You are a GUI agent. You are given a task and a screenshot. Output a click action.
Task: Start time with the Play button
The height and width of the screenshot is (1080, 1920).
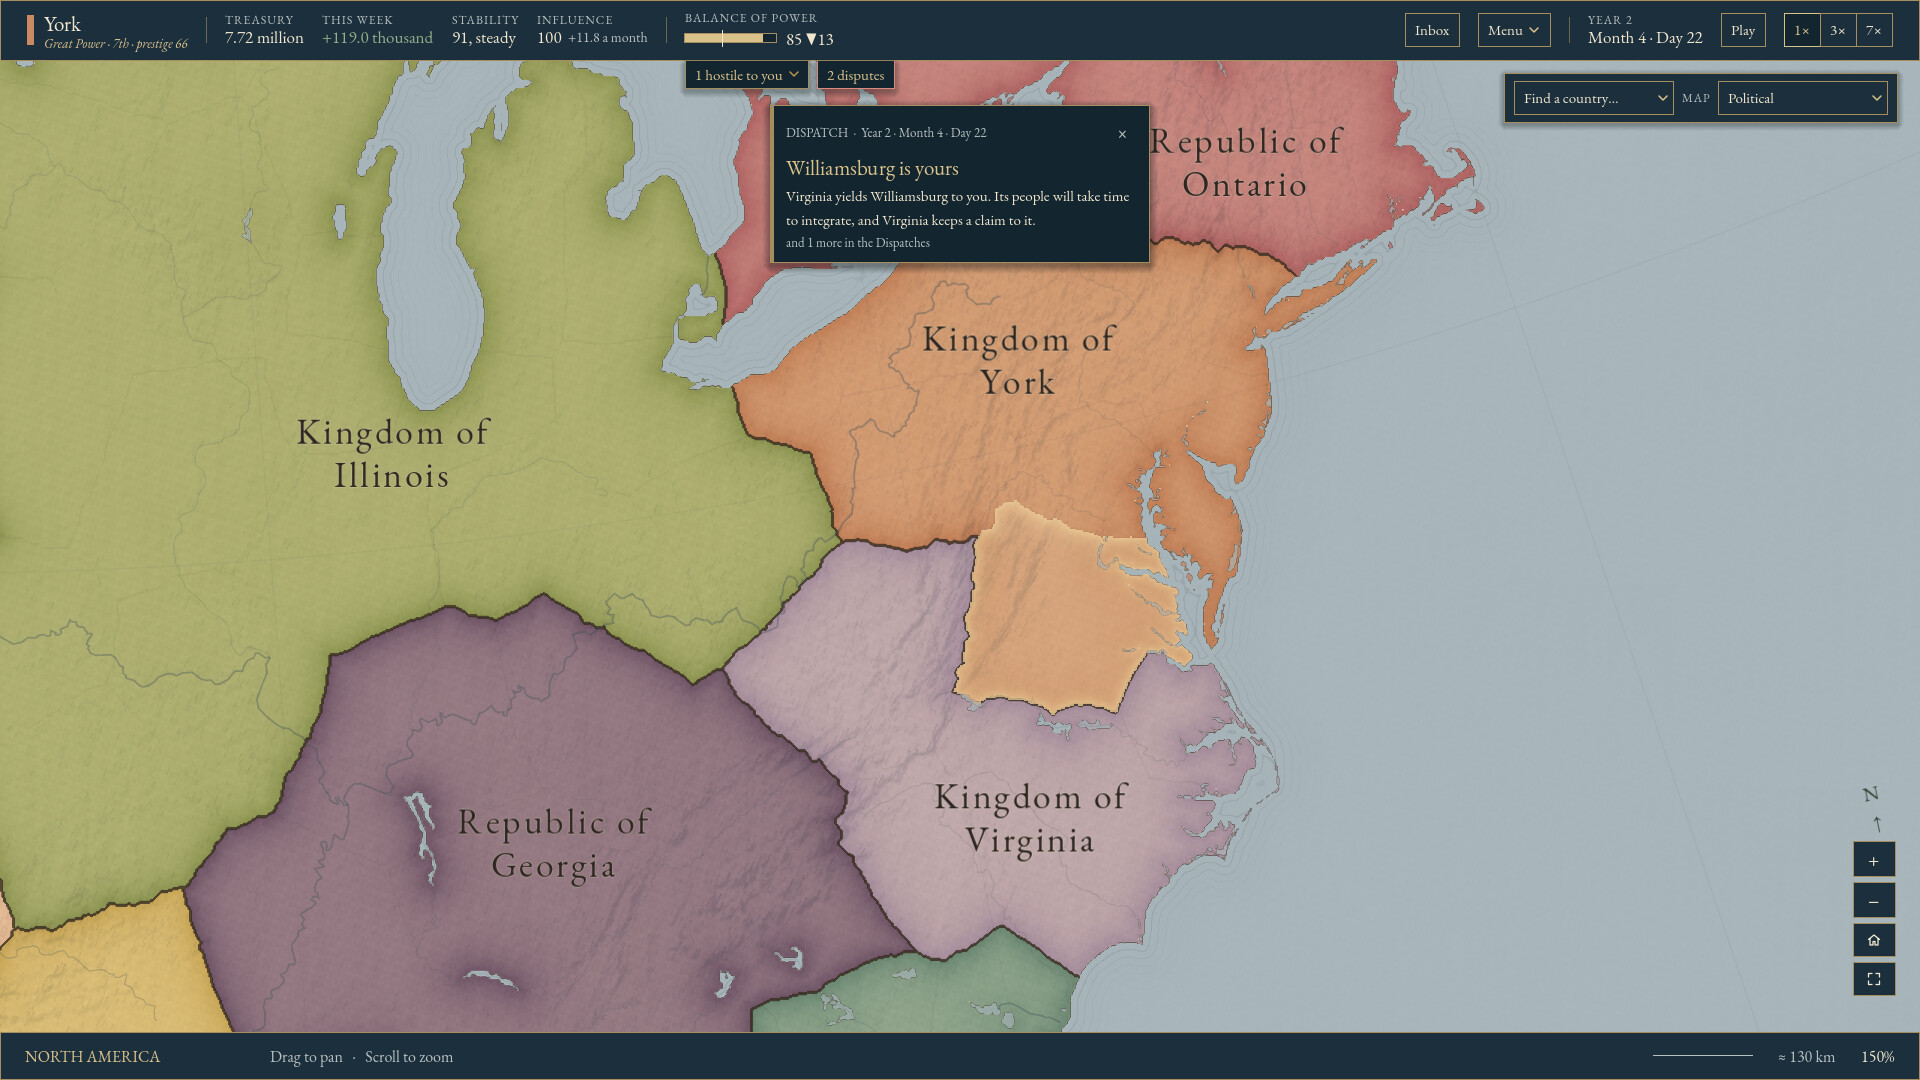[1743, 30]
